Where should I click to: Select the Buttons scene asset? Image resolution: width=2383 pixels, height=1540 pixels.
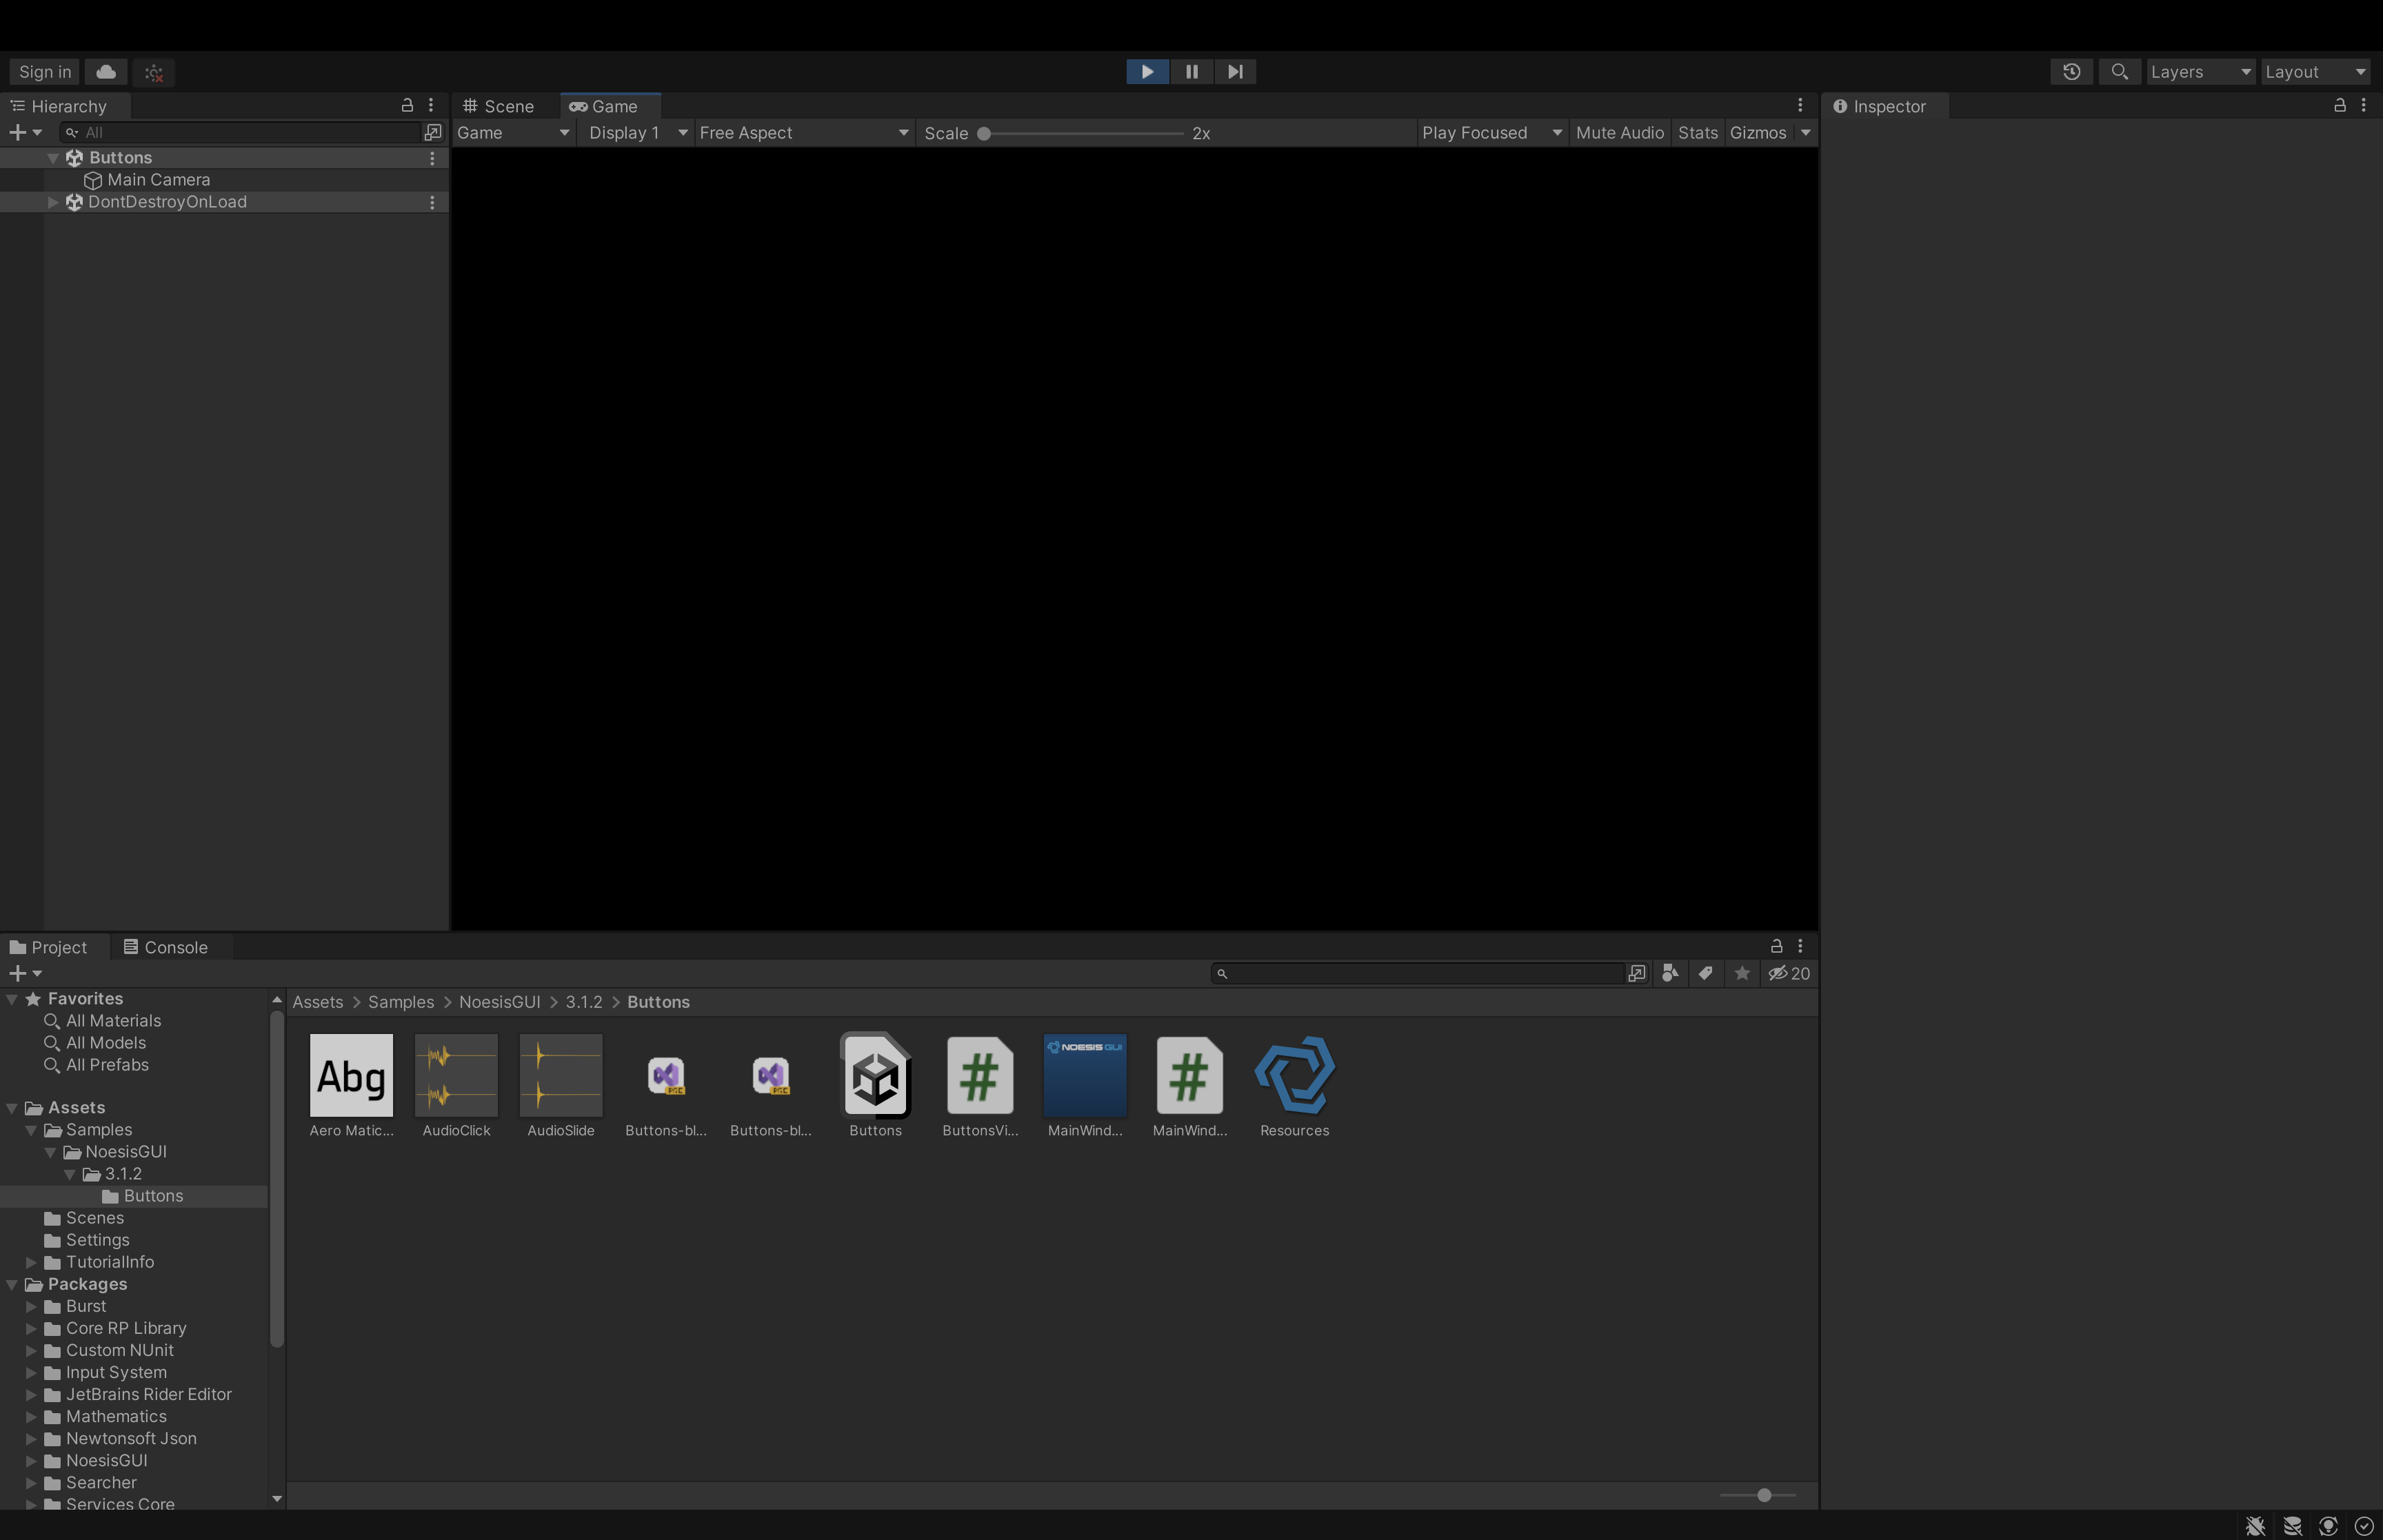(876, 1086)
